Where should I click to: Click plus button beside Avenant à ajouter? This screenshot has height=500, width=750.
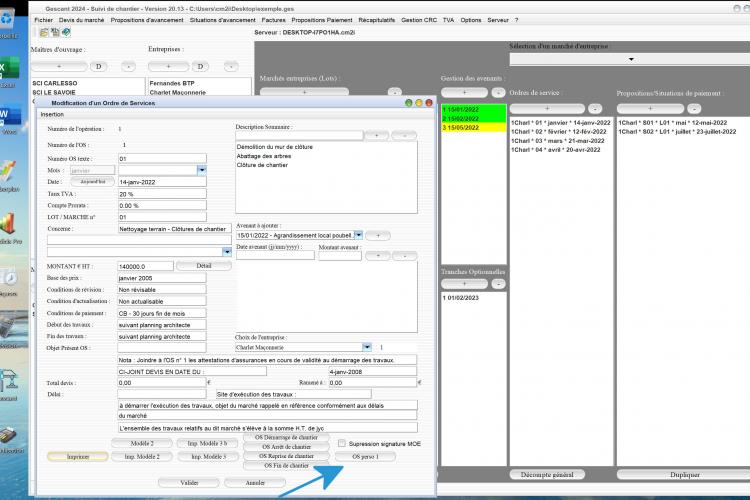(x=378, y=235)
